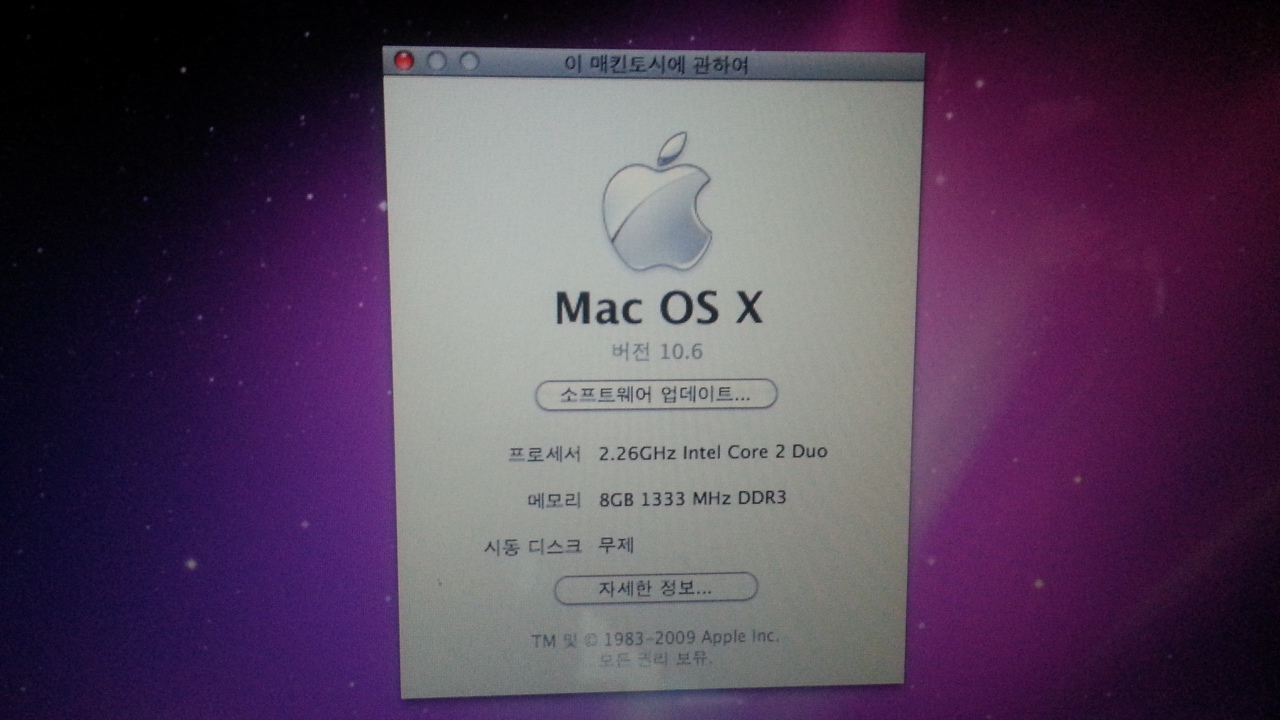Click the 모든 권리 보유. text
1280x720 pixels.
(x=656, y=659)
